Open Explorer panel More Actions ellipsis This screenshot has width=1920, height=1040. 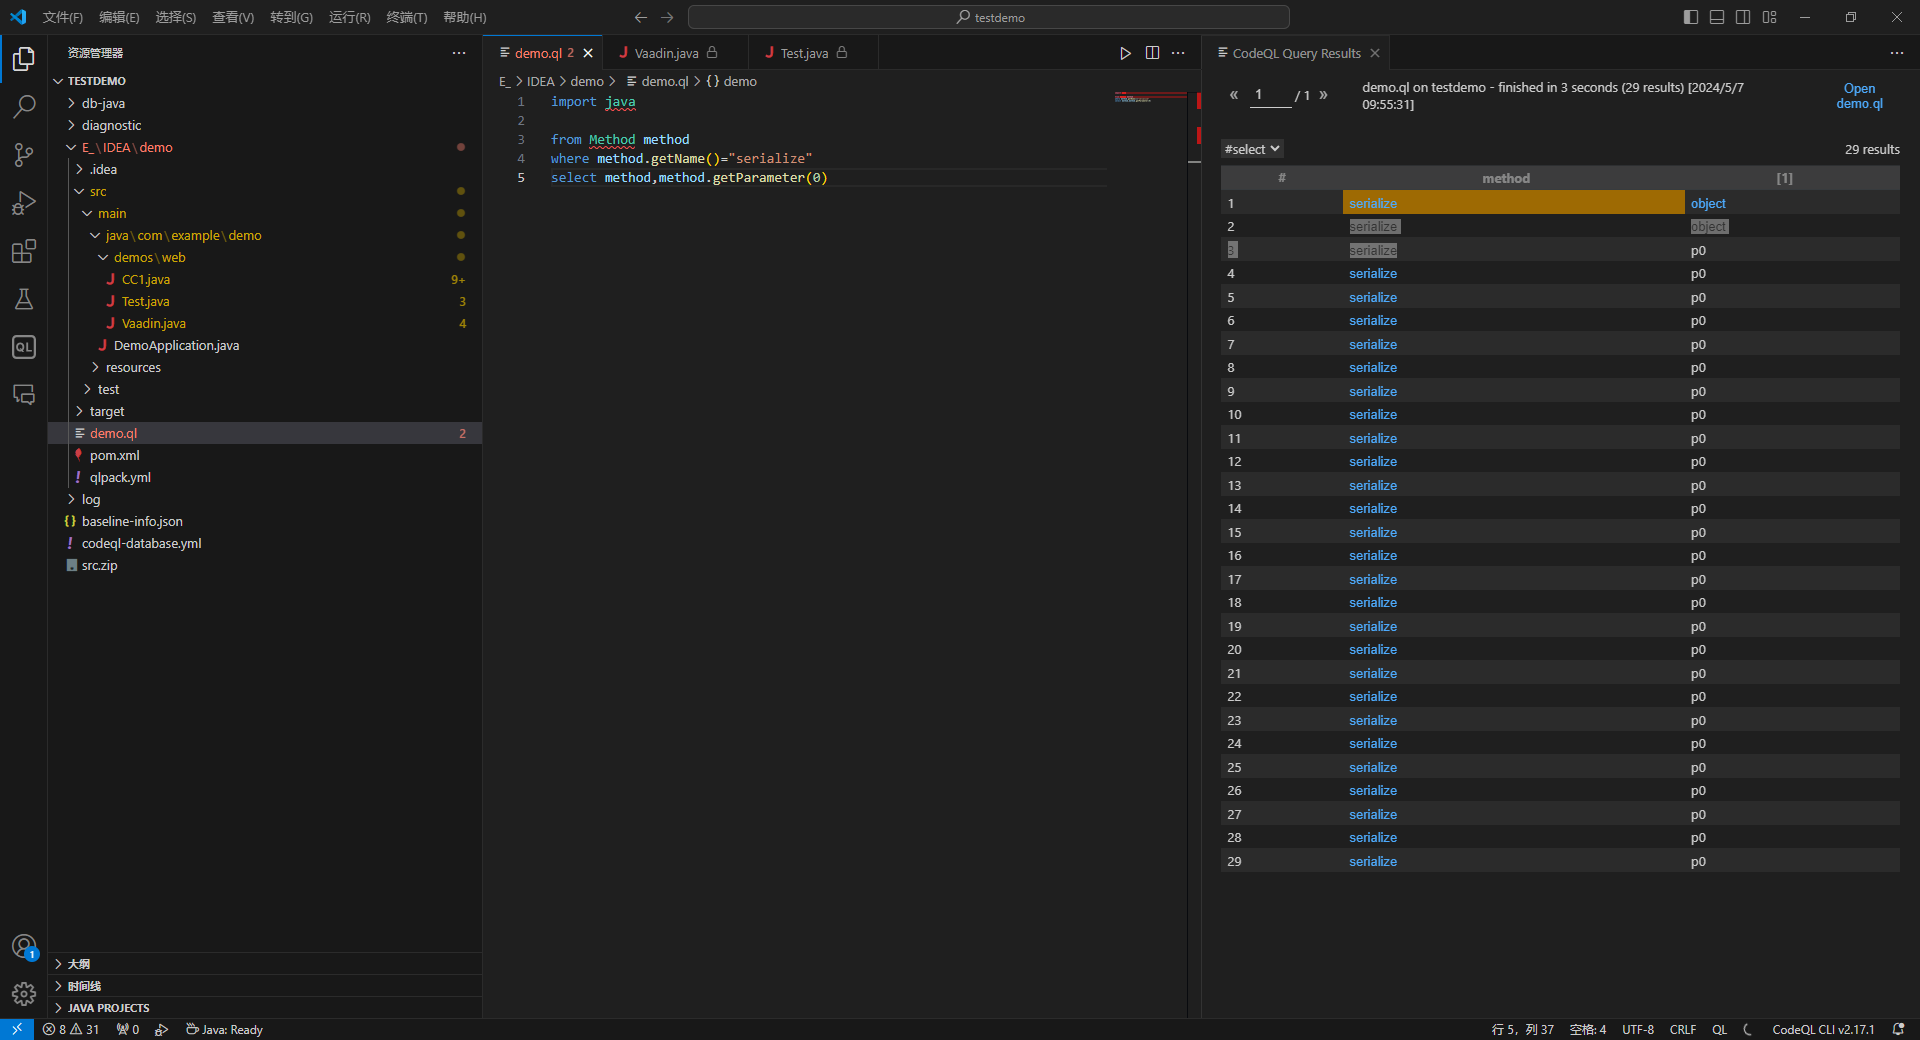459,53
